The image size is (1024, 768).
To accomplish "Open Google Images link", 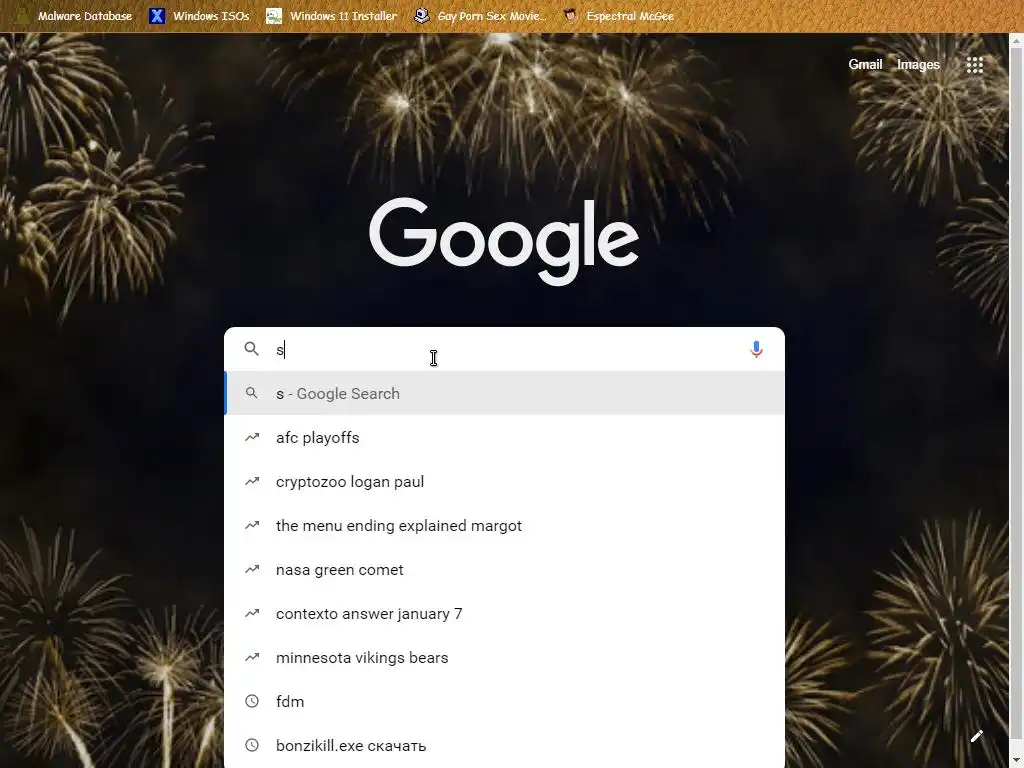I will pyautogui.click(x=918, y=64).
